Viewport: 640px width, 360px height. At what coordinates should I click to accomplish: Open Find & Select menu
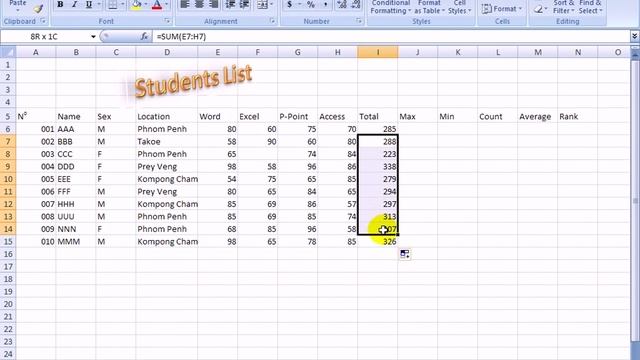(x=590, y=7)
